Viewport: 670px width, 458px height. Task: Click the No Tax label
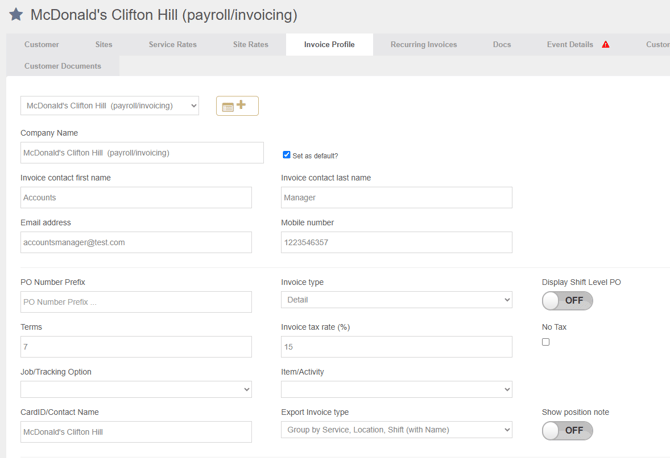(554, 327)
